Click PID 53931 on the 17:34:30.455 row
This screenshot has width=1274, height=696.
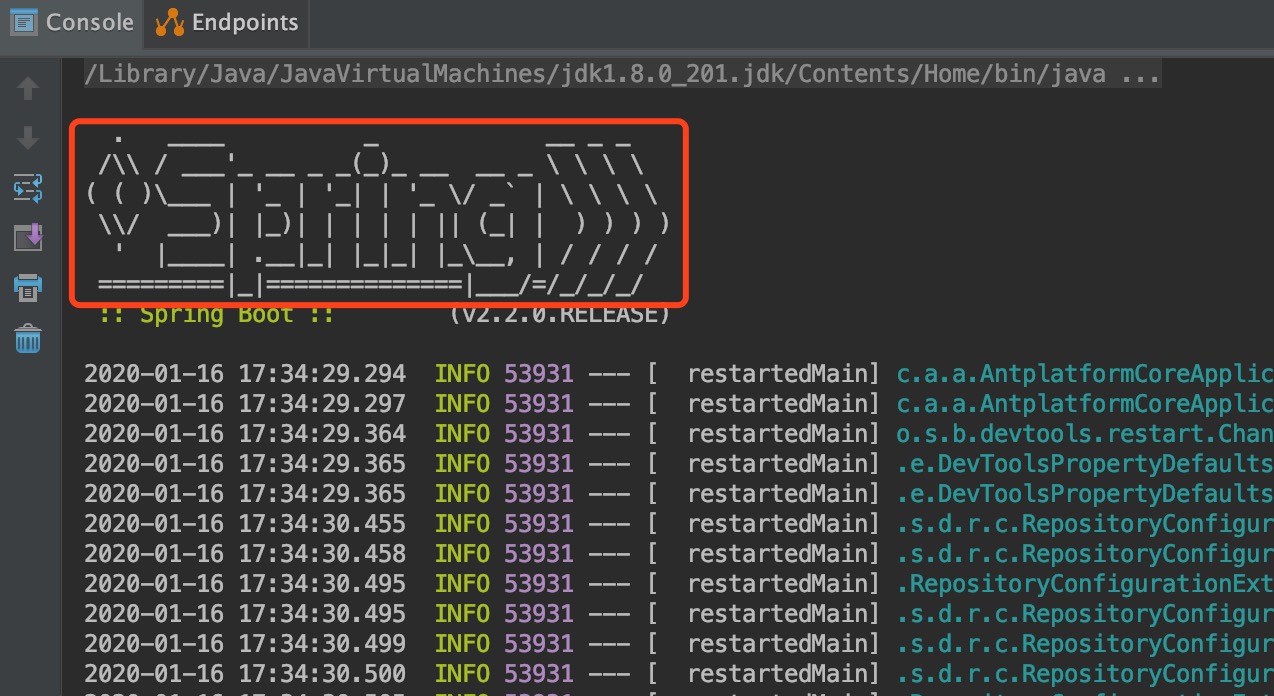point(538,524)
